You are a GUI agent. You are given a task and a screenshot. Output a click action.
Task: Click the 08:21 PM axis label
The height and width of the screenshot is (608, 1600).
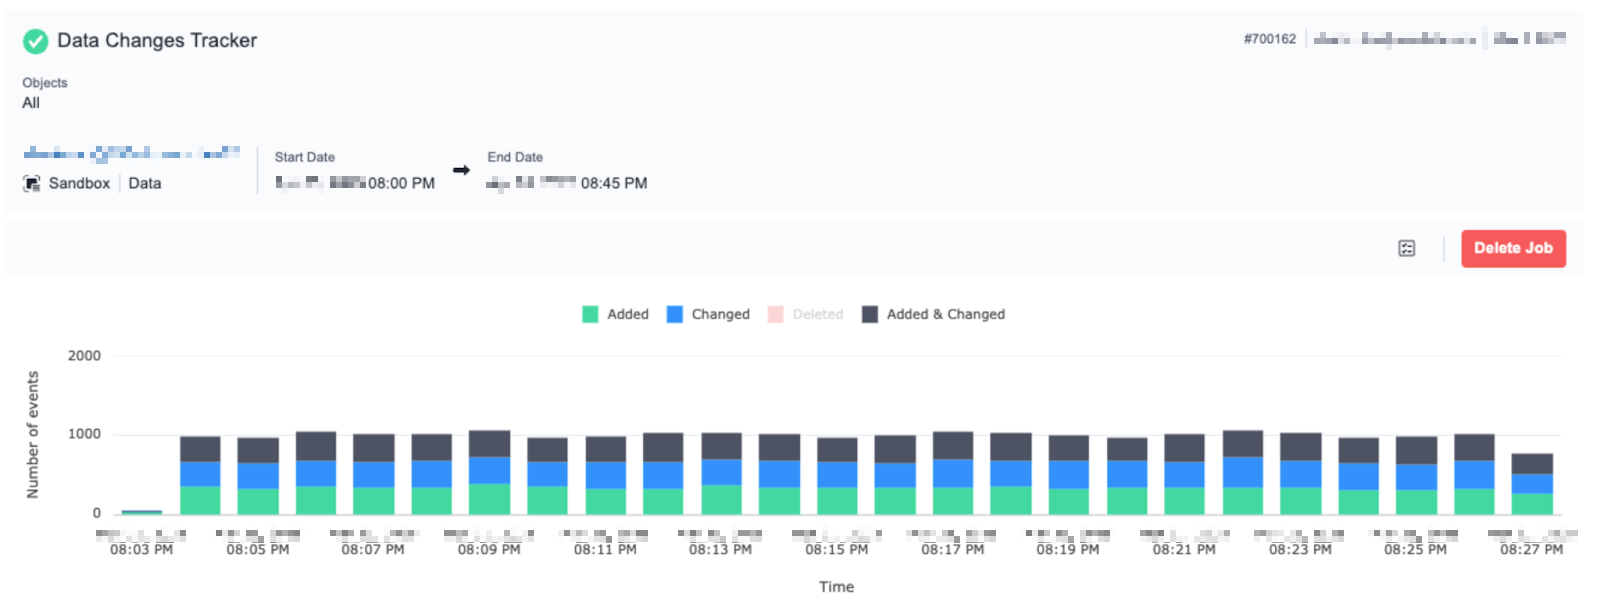click(x=1184, y=549)
